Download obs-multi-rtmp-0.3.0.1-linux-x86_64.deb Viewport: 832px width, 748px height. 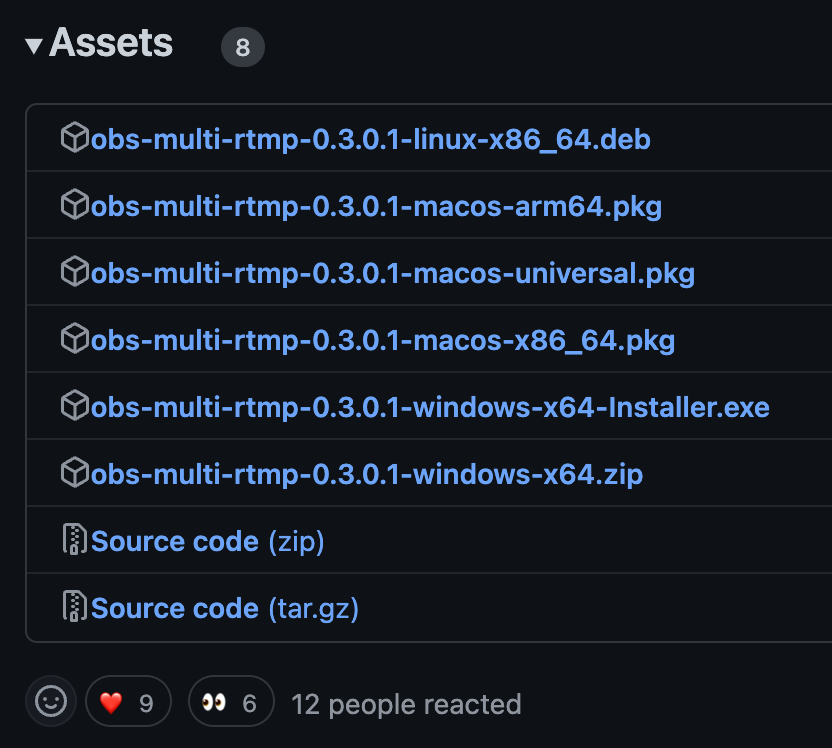click(x=371, y=139)
